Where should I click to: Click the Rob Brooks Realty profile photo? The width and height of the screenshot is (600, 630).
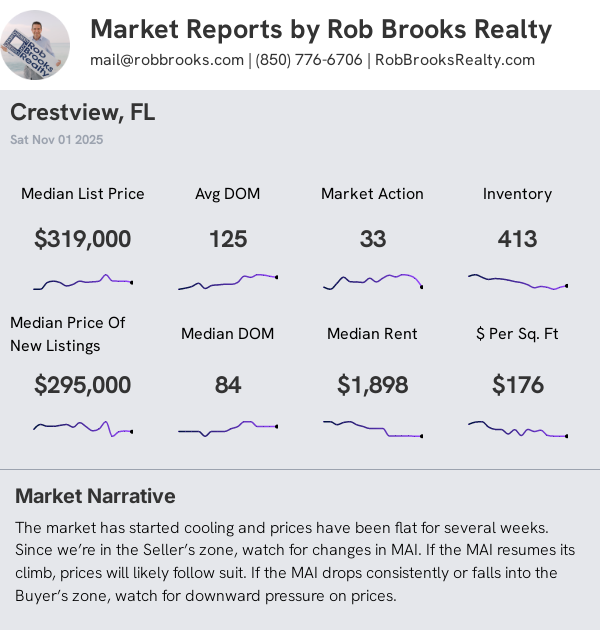point(35,45)
